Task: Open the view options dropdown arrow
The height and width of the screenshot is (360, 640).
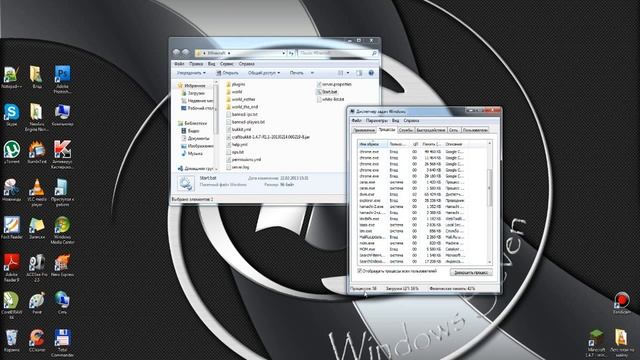Action: (x=348, y=73)
